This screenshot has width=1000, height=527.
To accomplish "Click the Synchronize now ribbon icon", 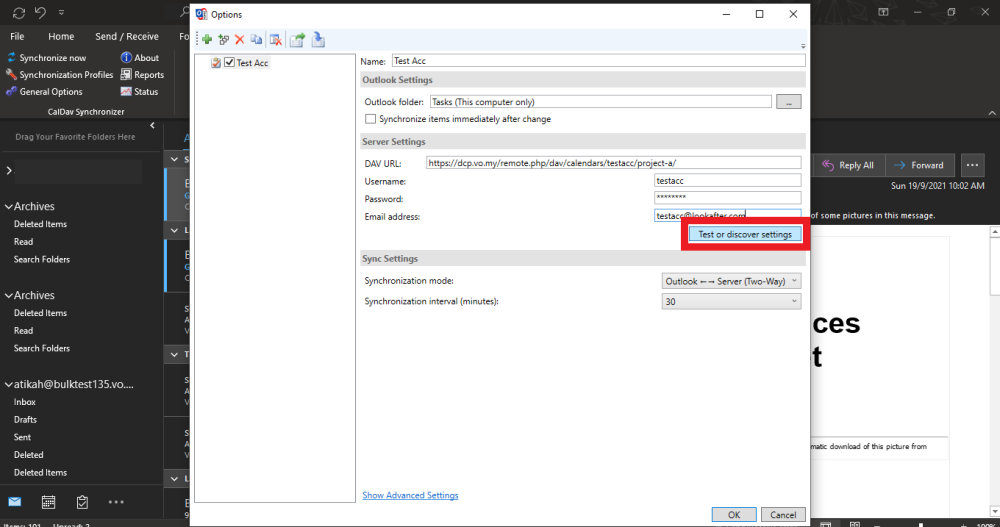I will coord(46,58).
